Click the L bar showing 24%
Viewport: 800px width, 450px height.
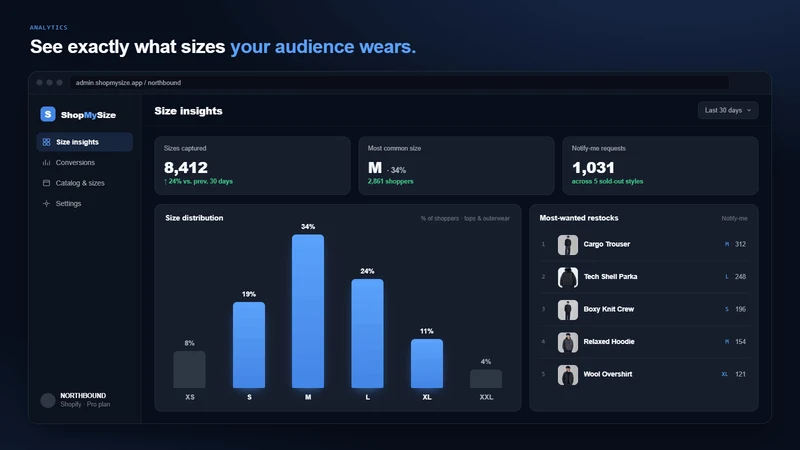point(367,333)
